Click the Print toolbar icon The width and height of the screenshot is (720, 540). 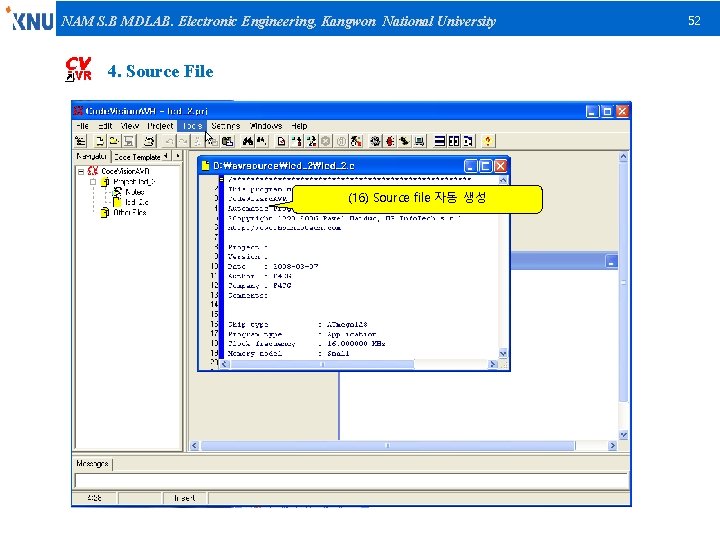tap(149, 141)
